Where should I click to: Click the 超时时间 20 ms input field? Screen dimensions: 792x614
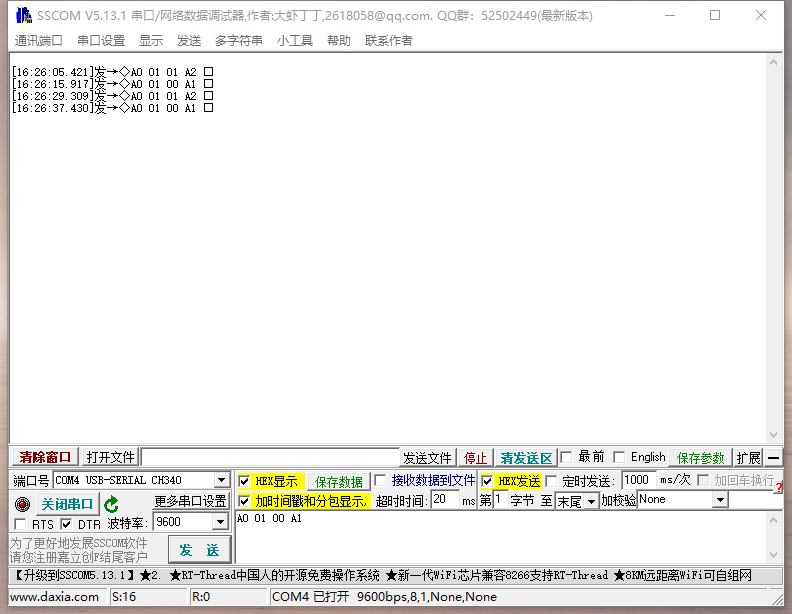tap(445, 500)
